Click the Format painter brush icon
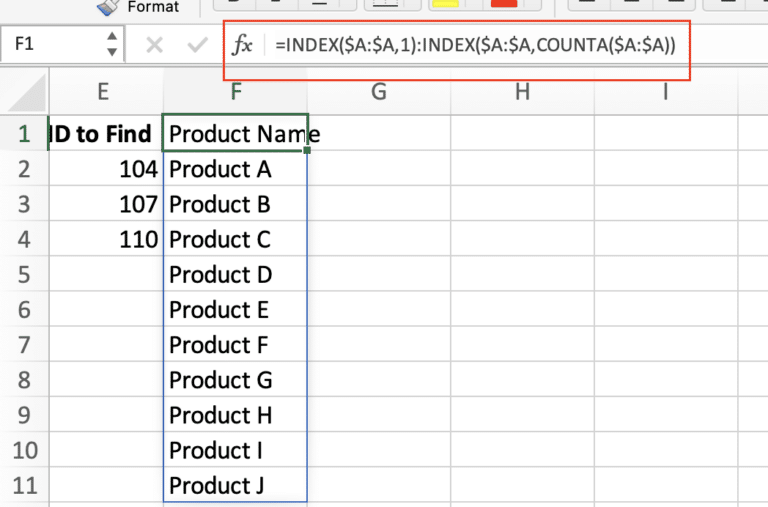768x507 pixels. coord(107,6)
